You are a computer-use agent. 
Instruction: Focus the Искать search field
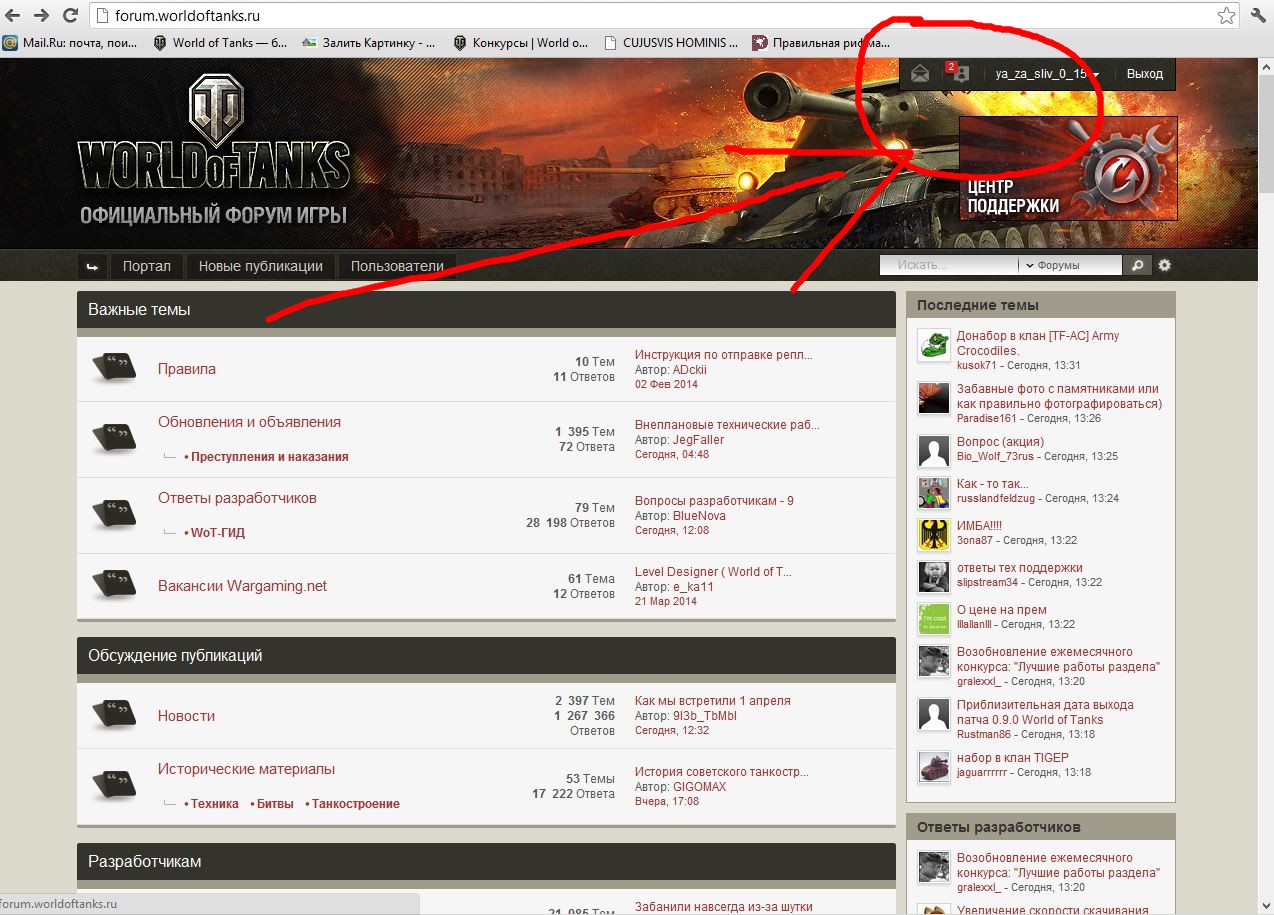point(948,265)
